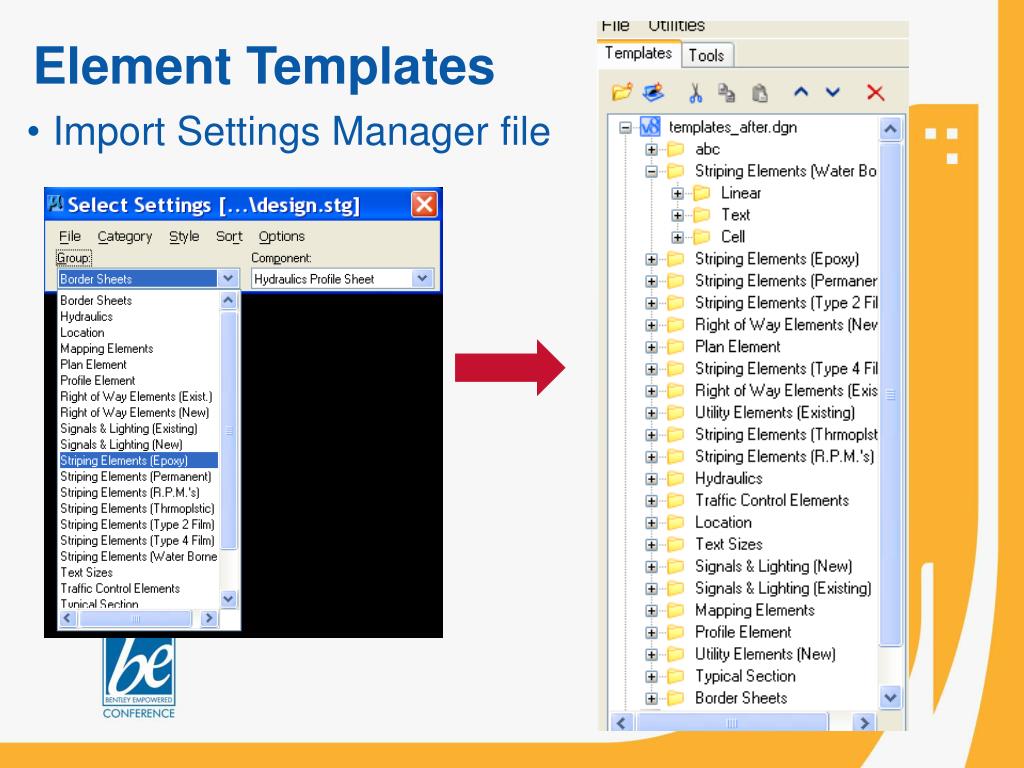
Task: Select Location in the Group list
Action: point(82,332)
